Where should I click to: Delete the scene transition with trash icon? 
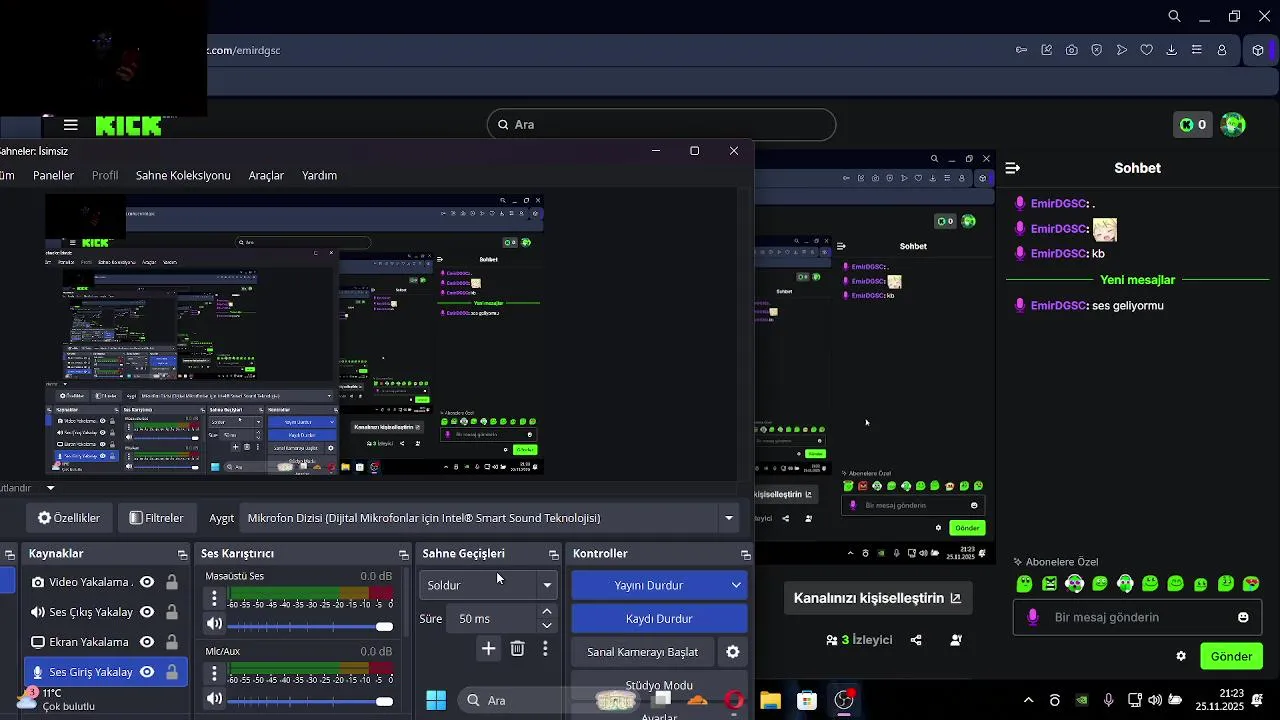tap(517, 649)
